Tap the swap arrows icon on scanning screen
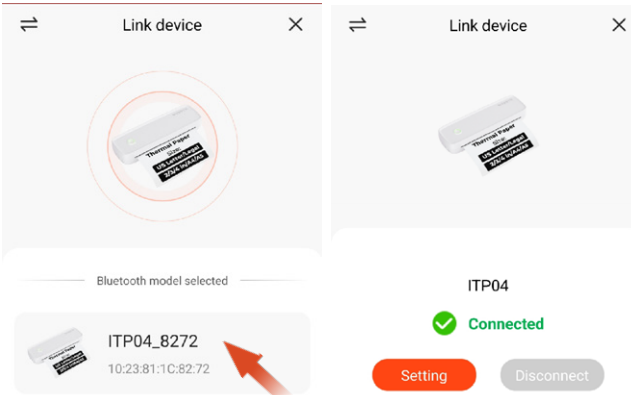Viewport: 631px width, 395px height. [29, 25]
